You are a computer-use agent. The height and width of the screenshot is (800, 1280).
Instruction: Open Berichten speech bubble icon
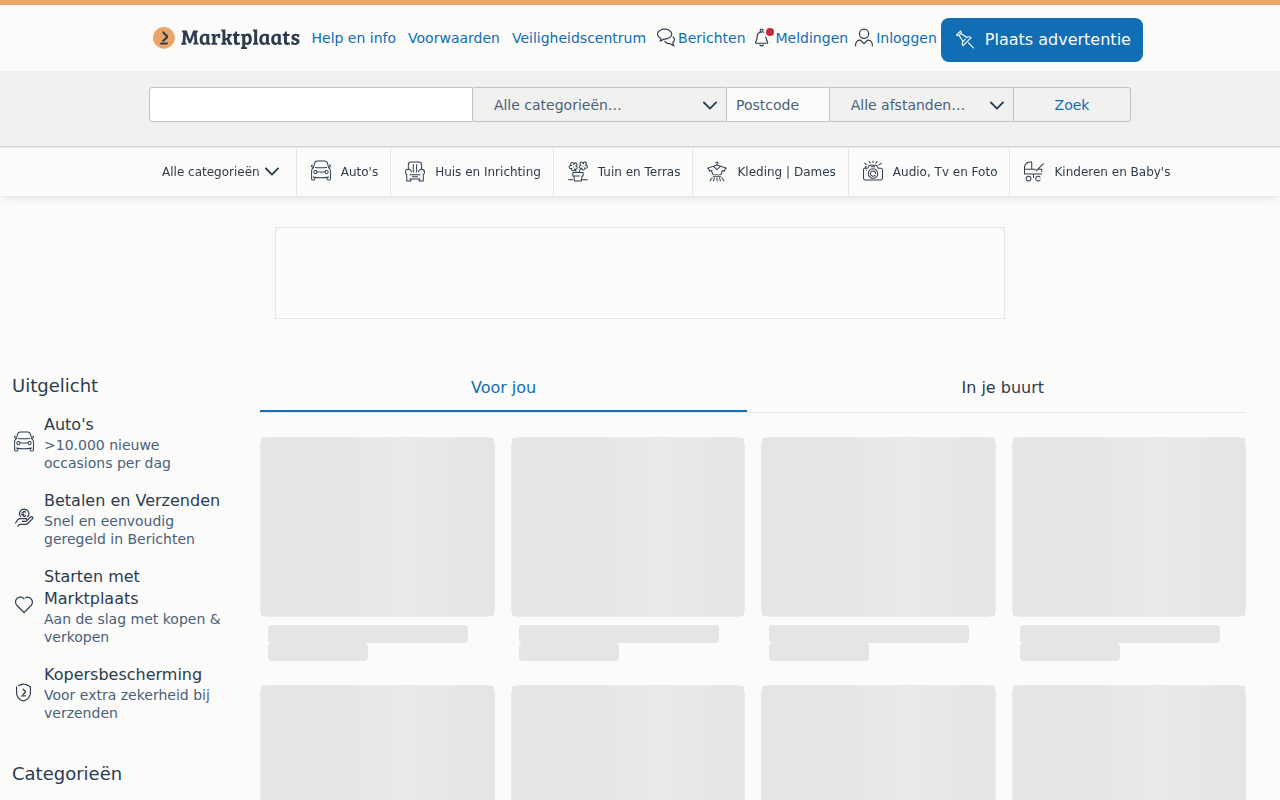coord(666,38)
